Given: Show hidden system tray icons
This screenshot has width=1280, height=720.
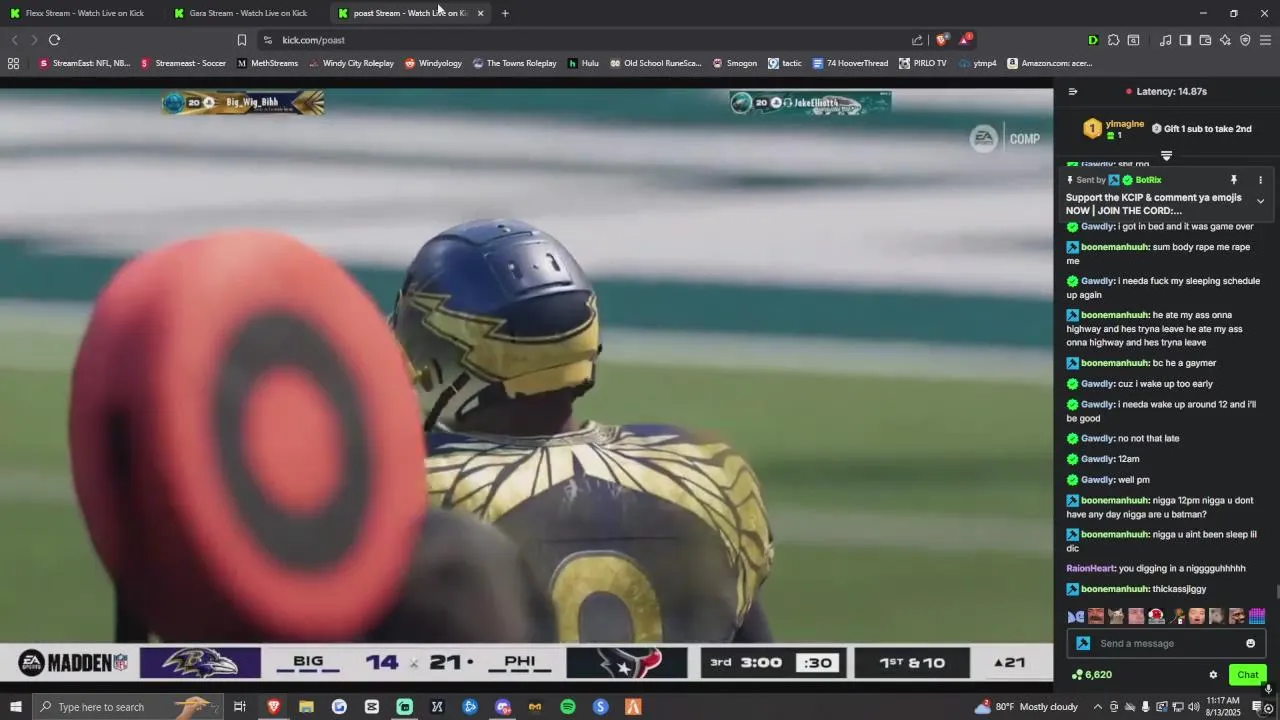Looking at the screenshot, I should [x=1097, y=707].
